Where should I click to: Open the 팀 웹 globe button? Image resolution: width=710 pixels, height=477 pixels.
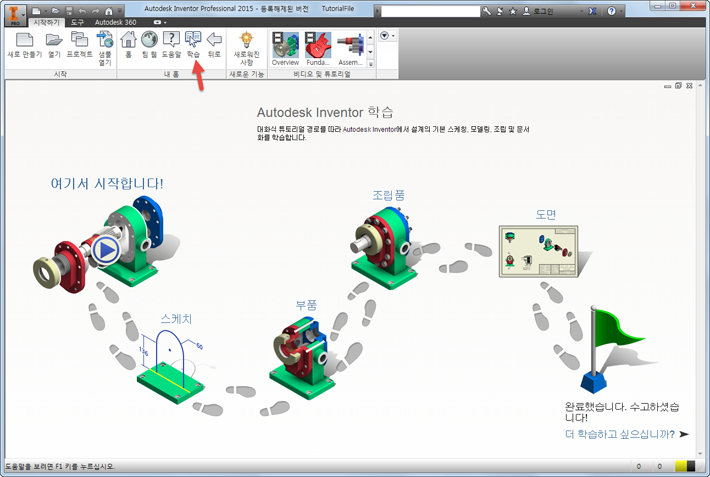tap(149, 45)
